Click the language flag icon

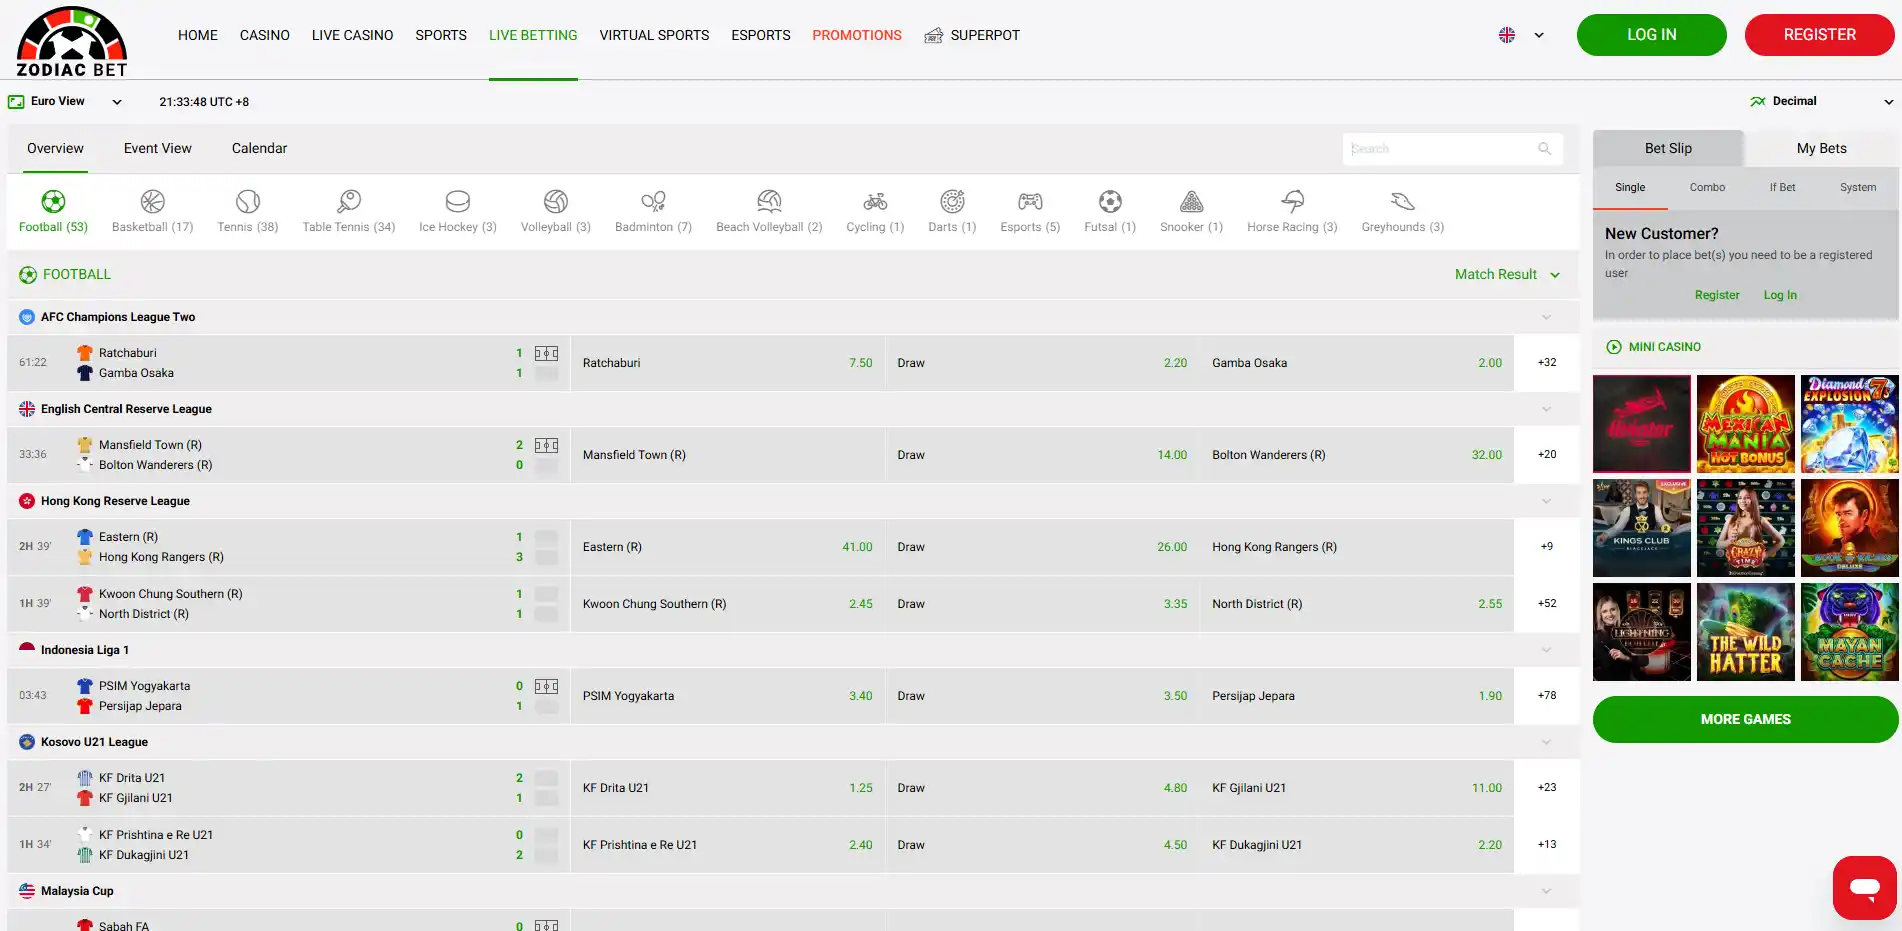click(1507, 35)
